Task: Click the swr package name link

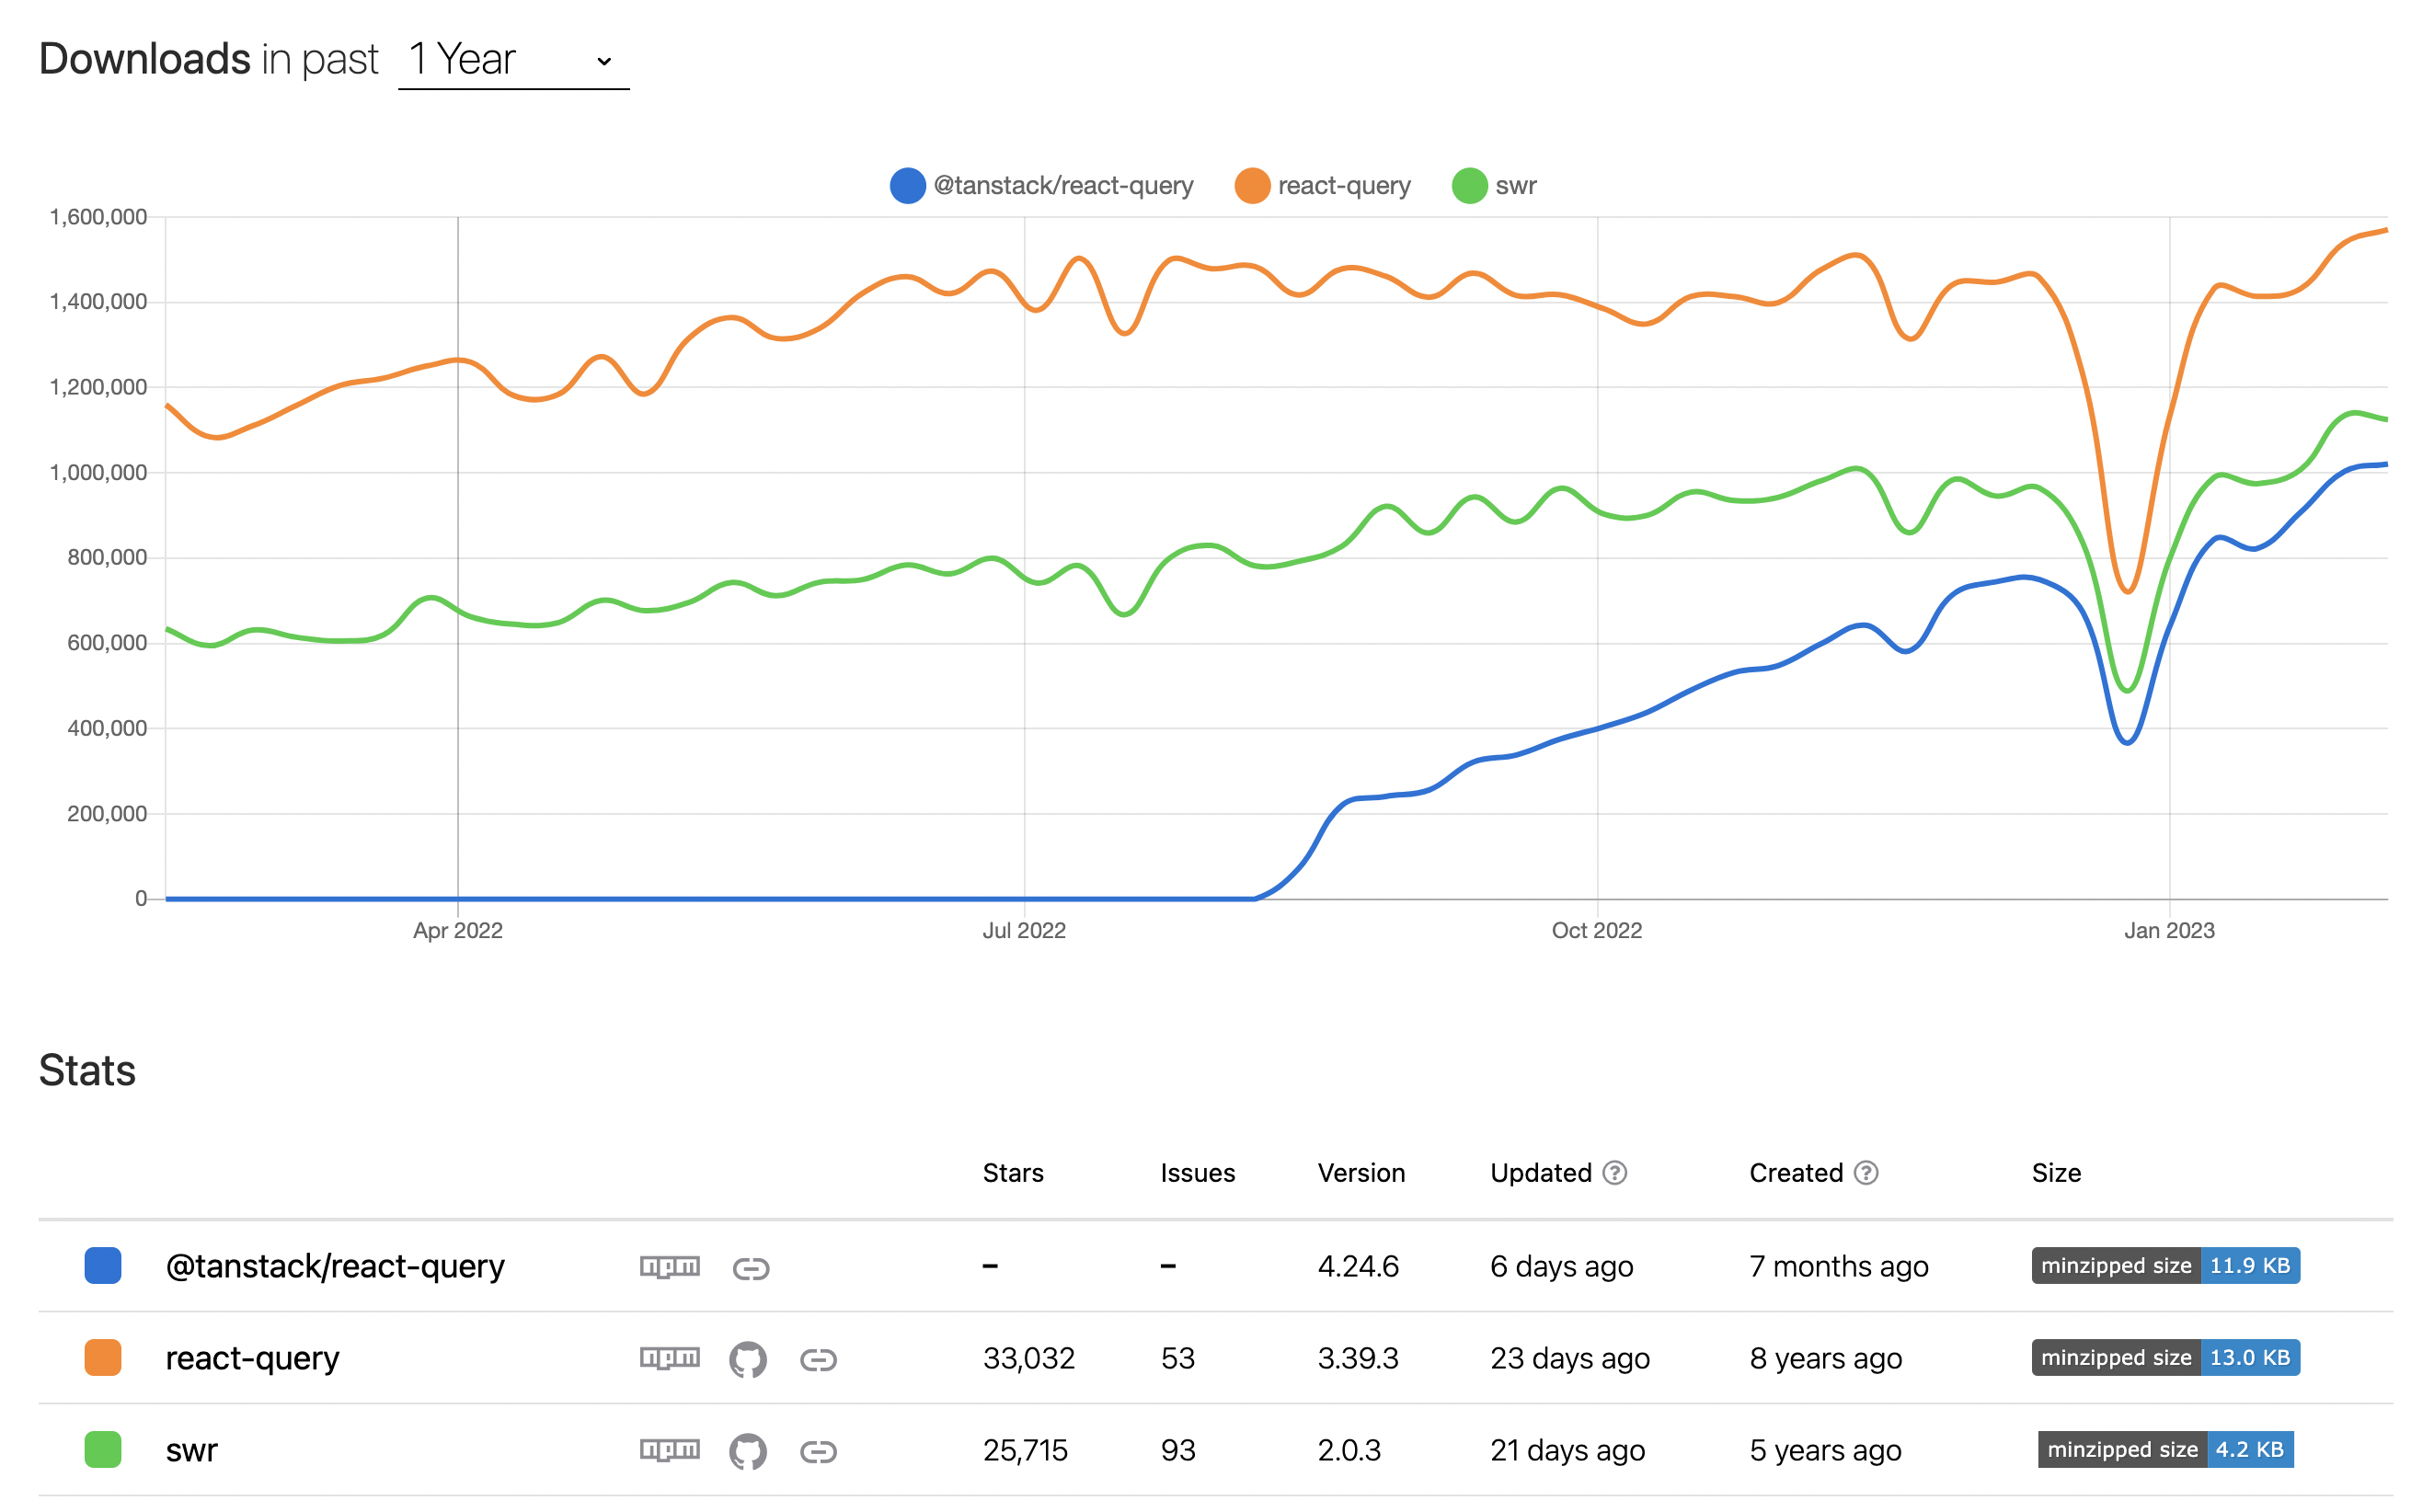Action: pyautogui.click(x=191, y=1450)
